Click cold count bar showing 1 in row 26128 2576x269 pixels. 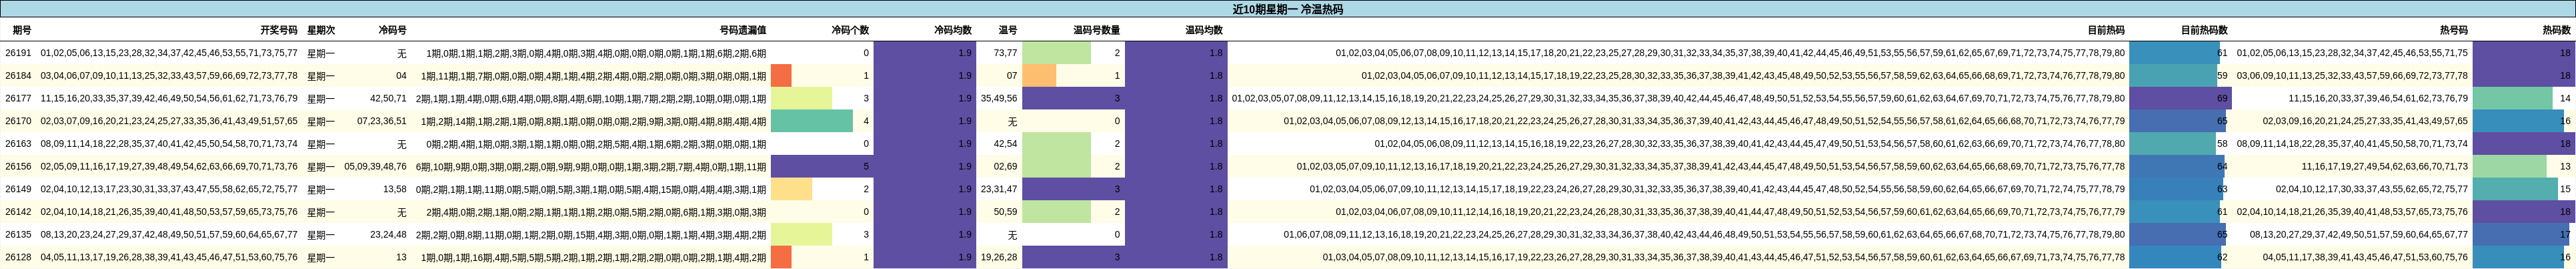click(x=781, y=257)
